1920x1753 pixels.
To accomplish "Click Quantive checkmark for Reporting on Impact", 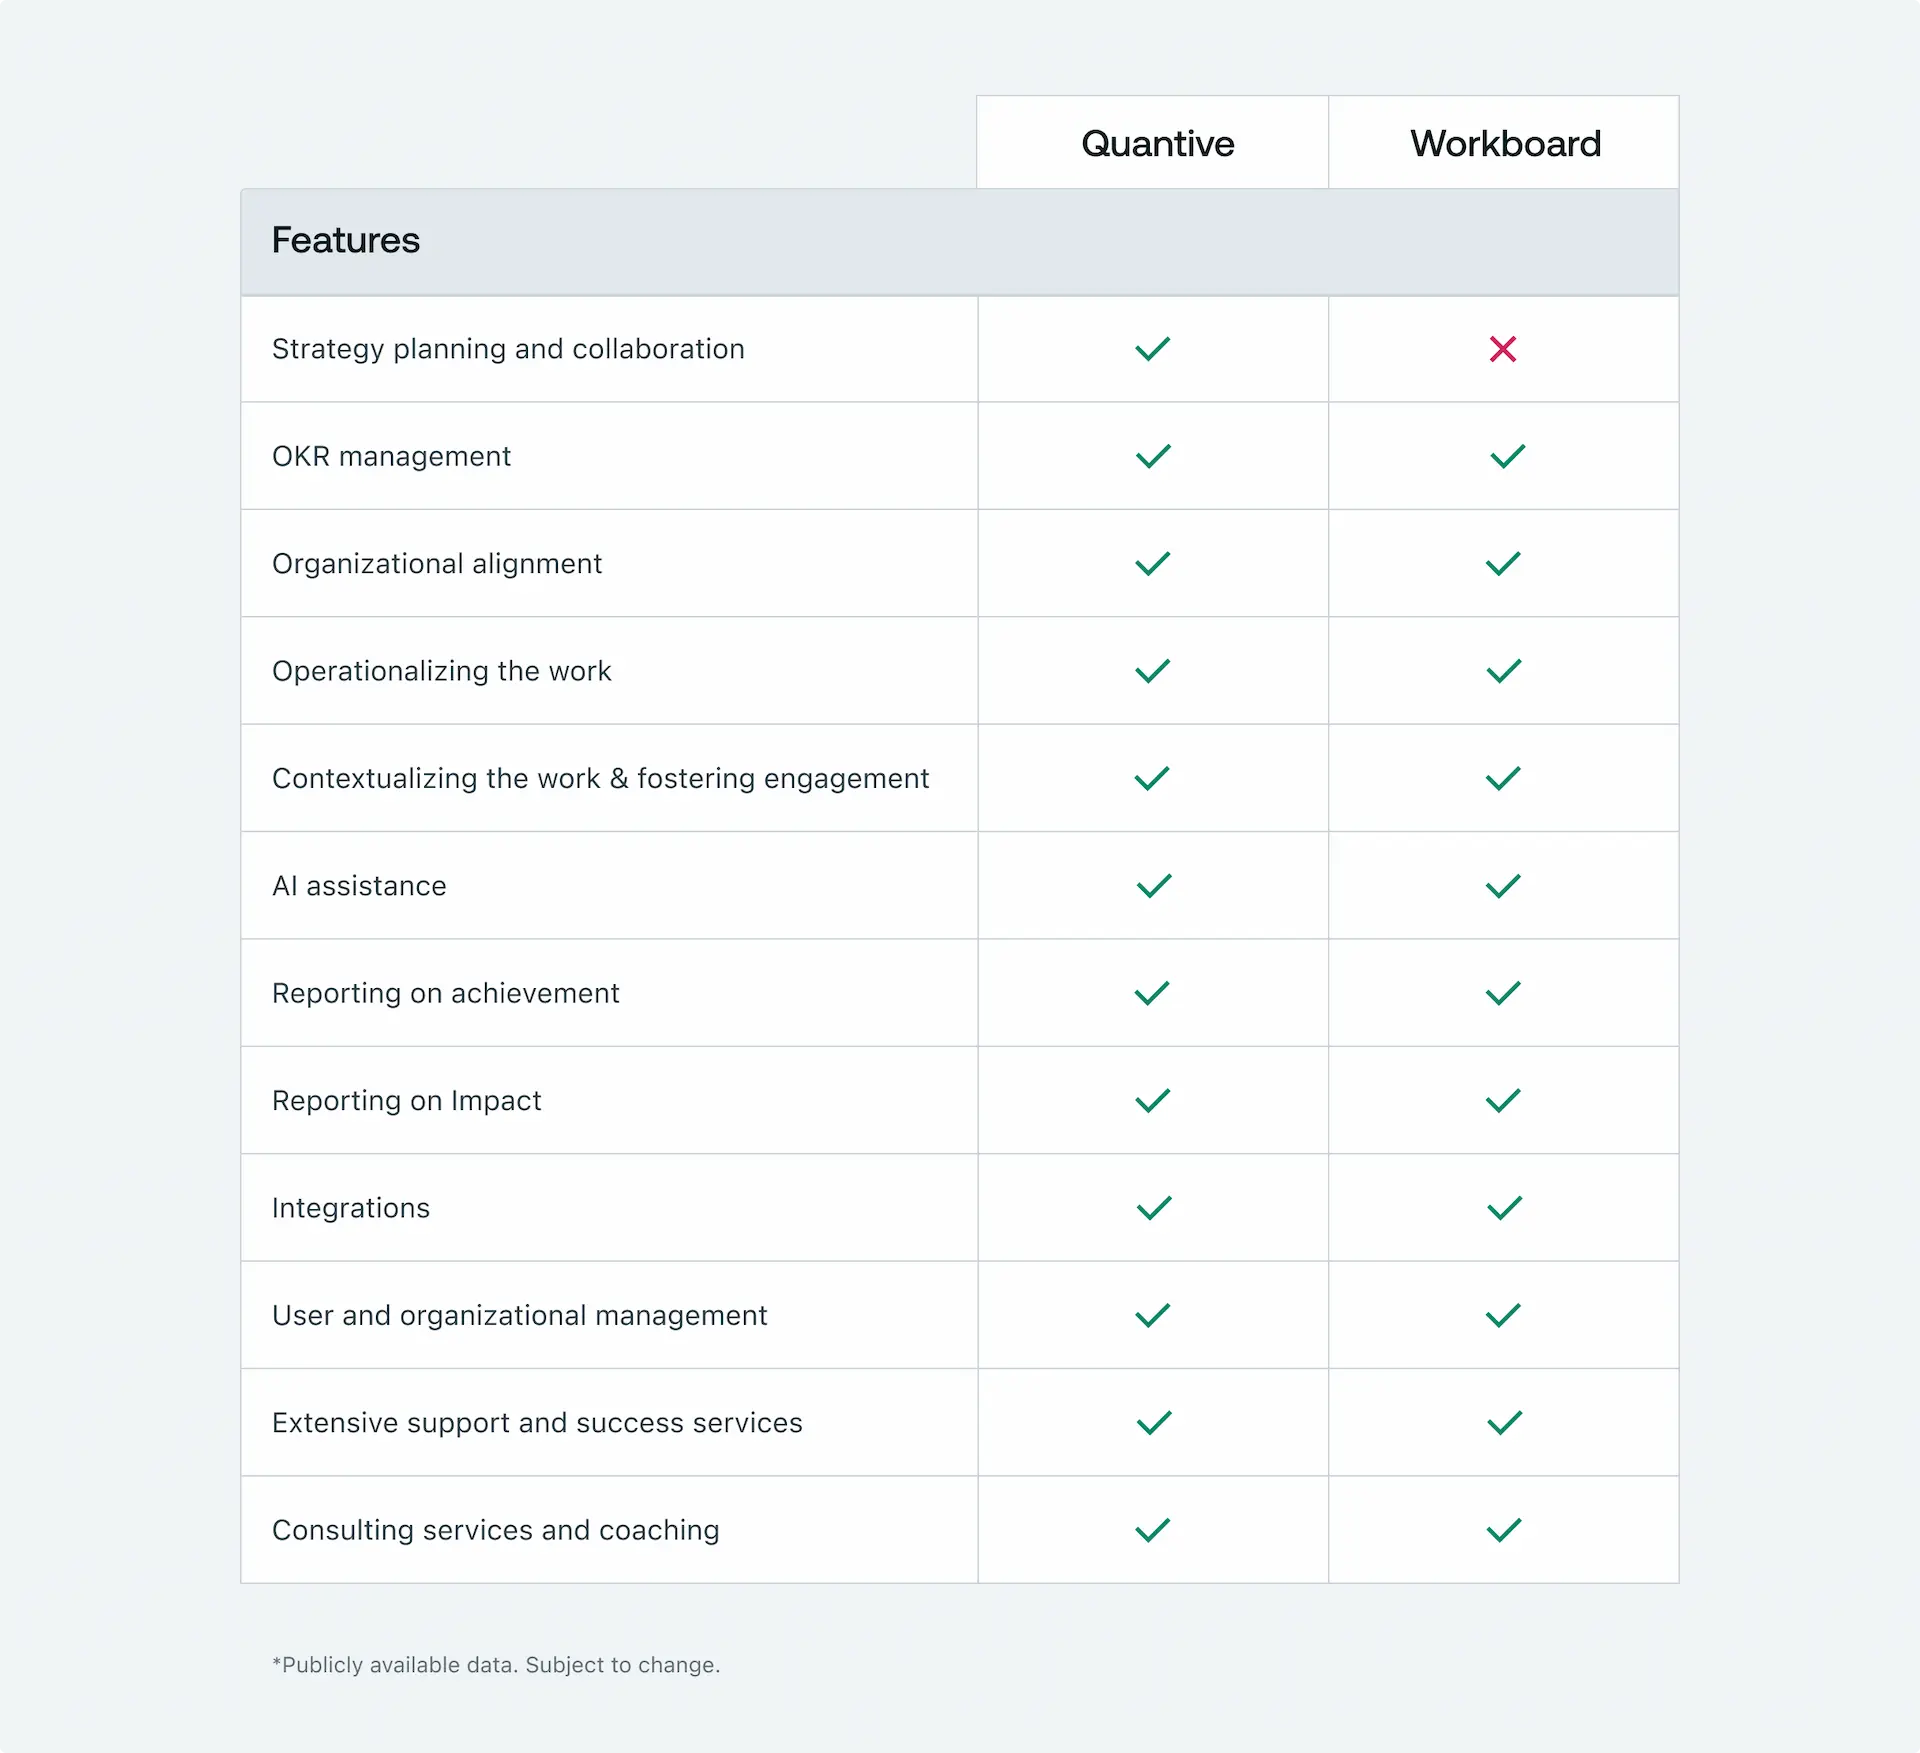I will click(1152, 1101).
